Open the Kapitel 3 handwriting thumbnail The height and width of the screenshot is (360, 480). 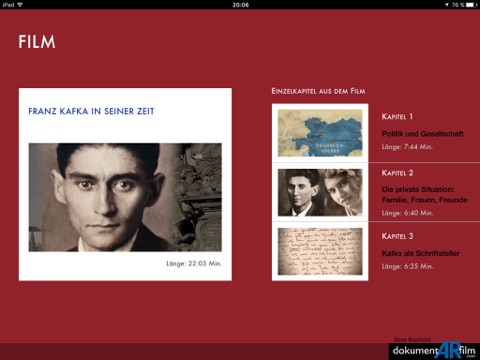point(320,252)
